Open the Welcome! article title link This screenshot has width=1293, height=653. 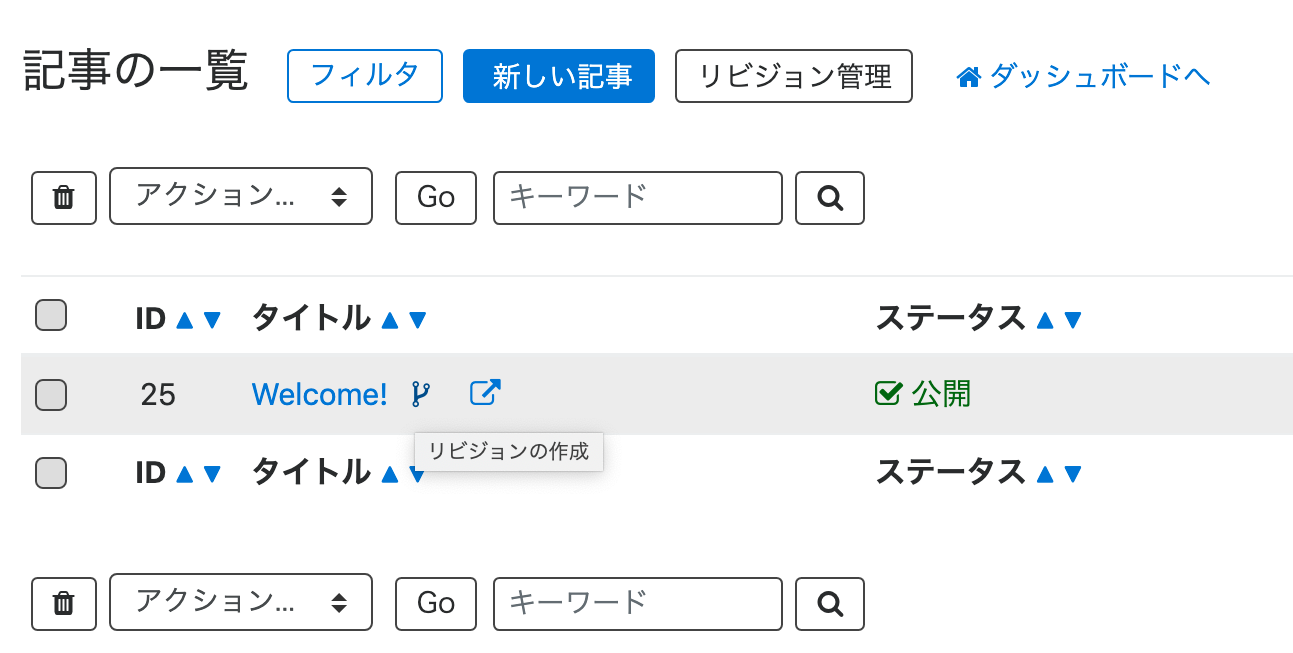pyautogui.click(x=319, y=395)
